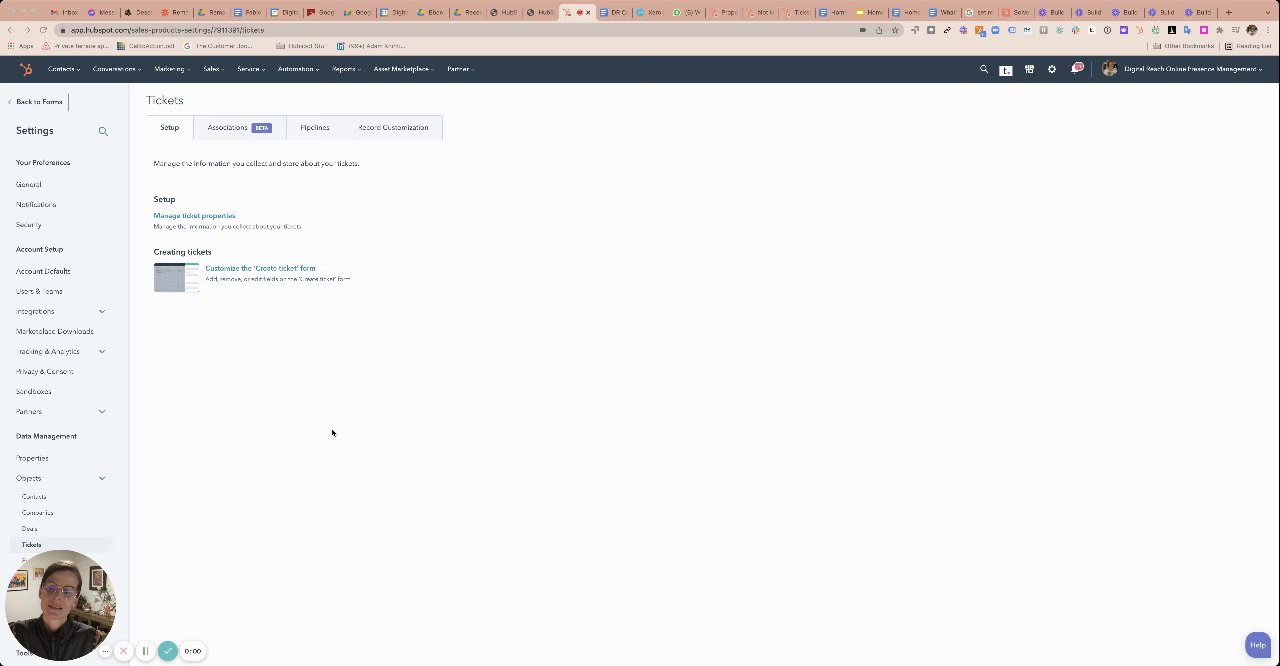Open Marketplace Downloads in the sidebar

pos(55,331)
